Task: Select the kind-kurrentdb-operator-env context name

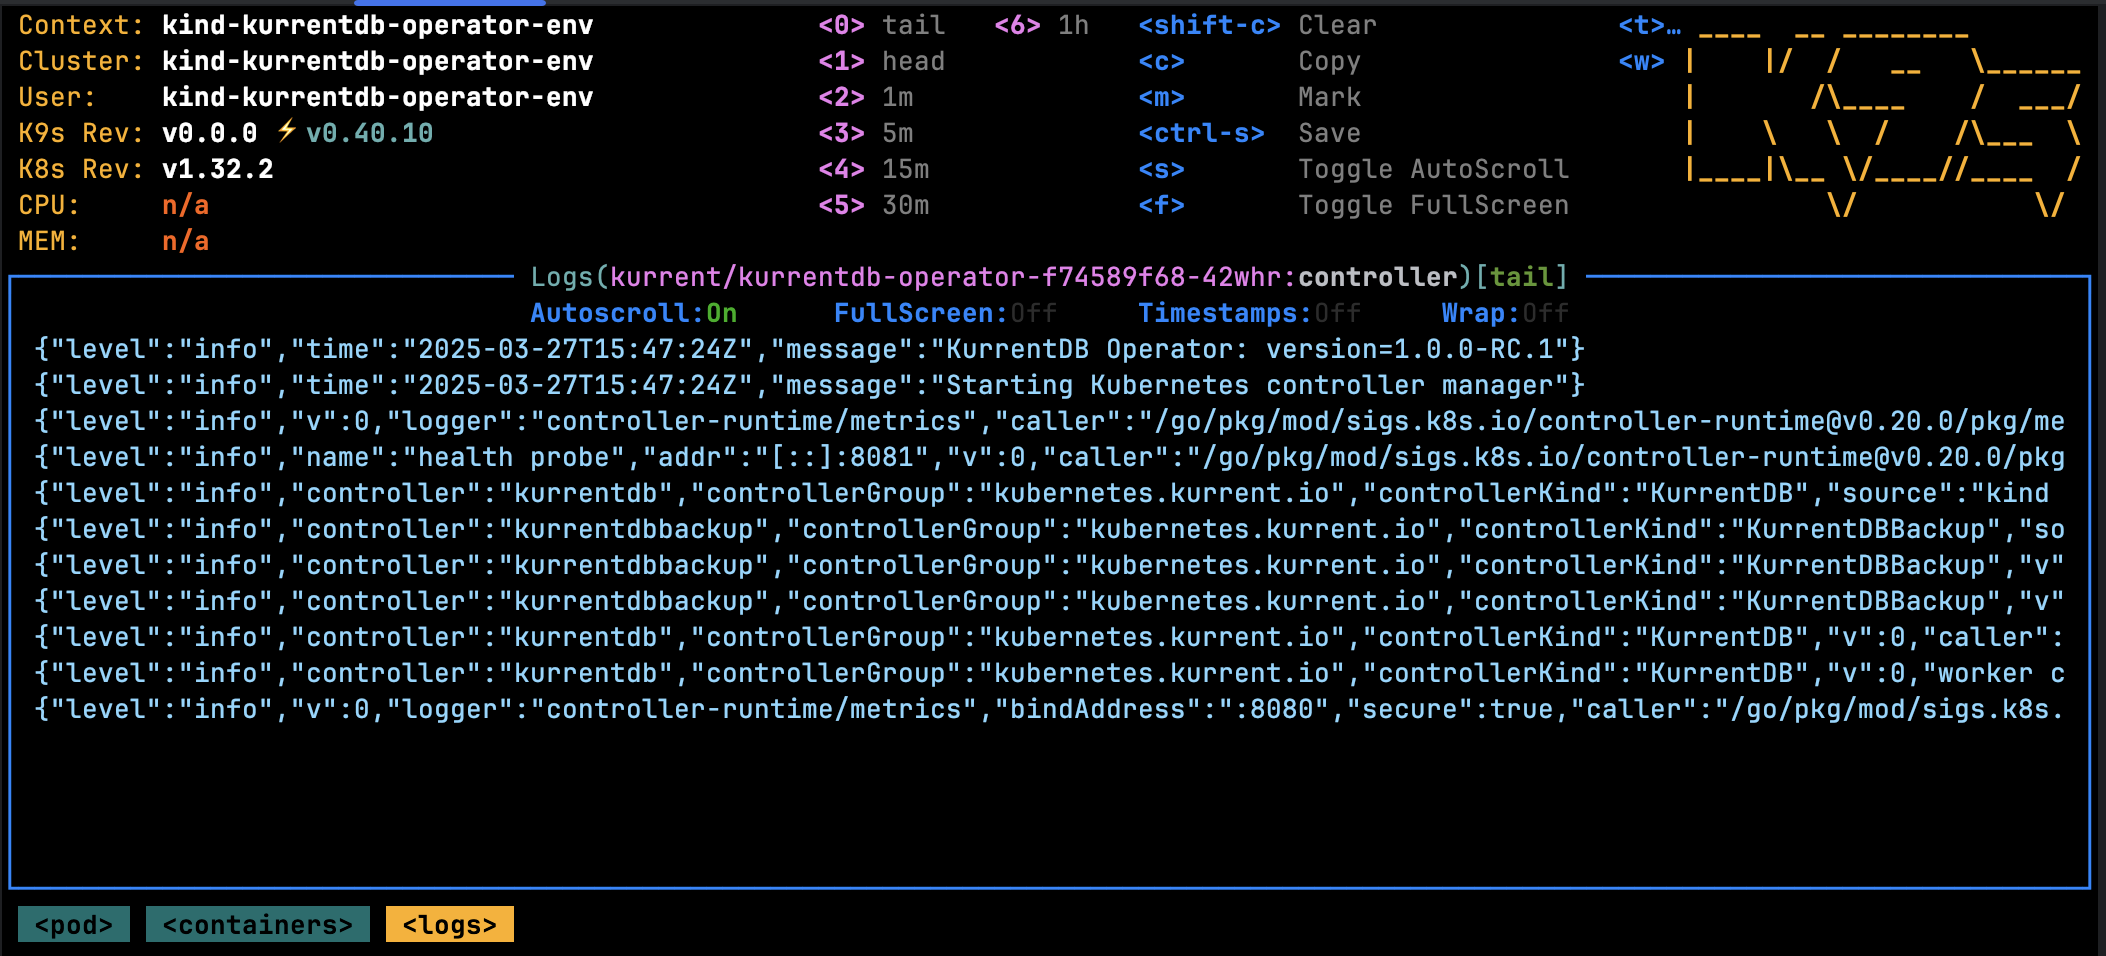Action: [378, 25]
